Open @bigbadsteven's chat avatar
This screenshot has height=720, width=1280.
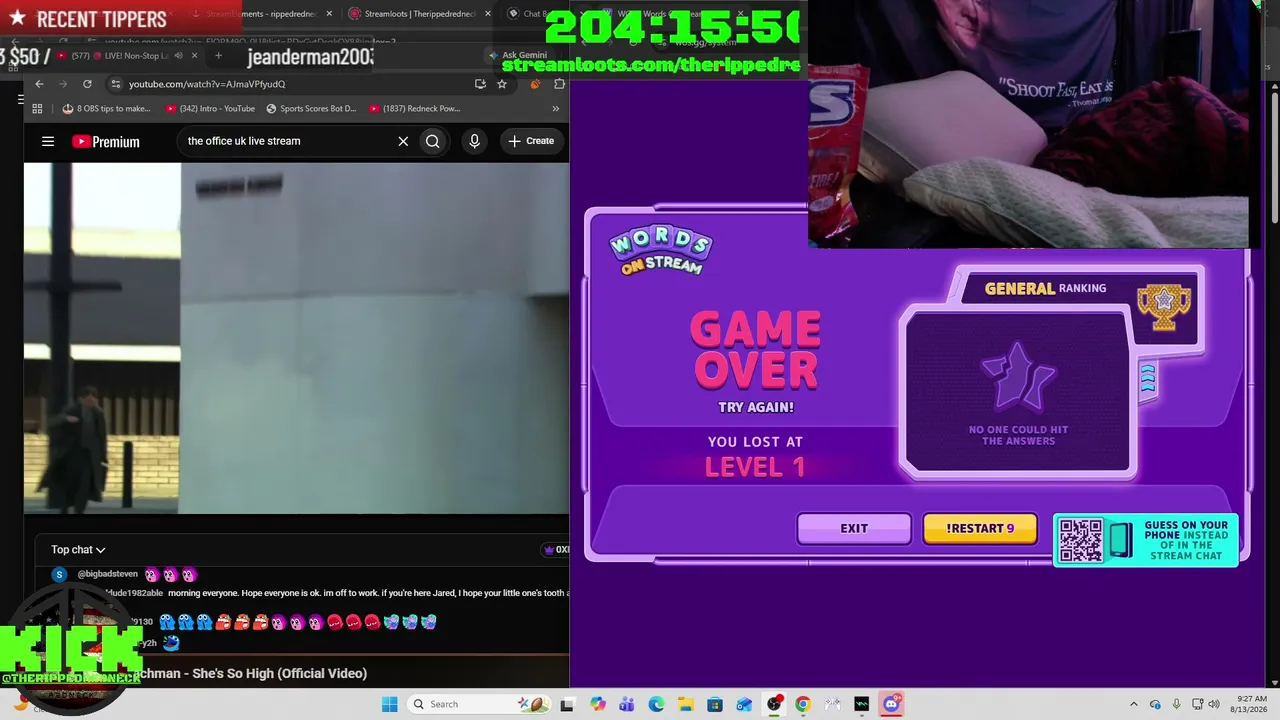point(59,575)
